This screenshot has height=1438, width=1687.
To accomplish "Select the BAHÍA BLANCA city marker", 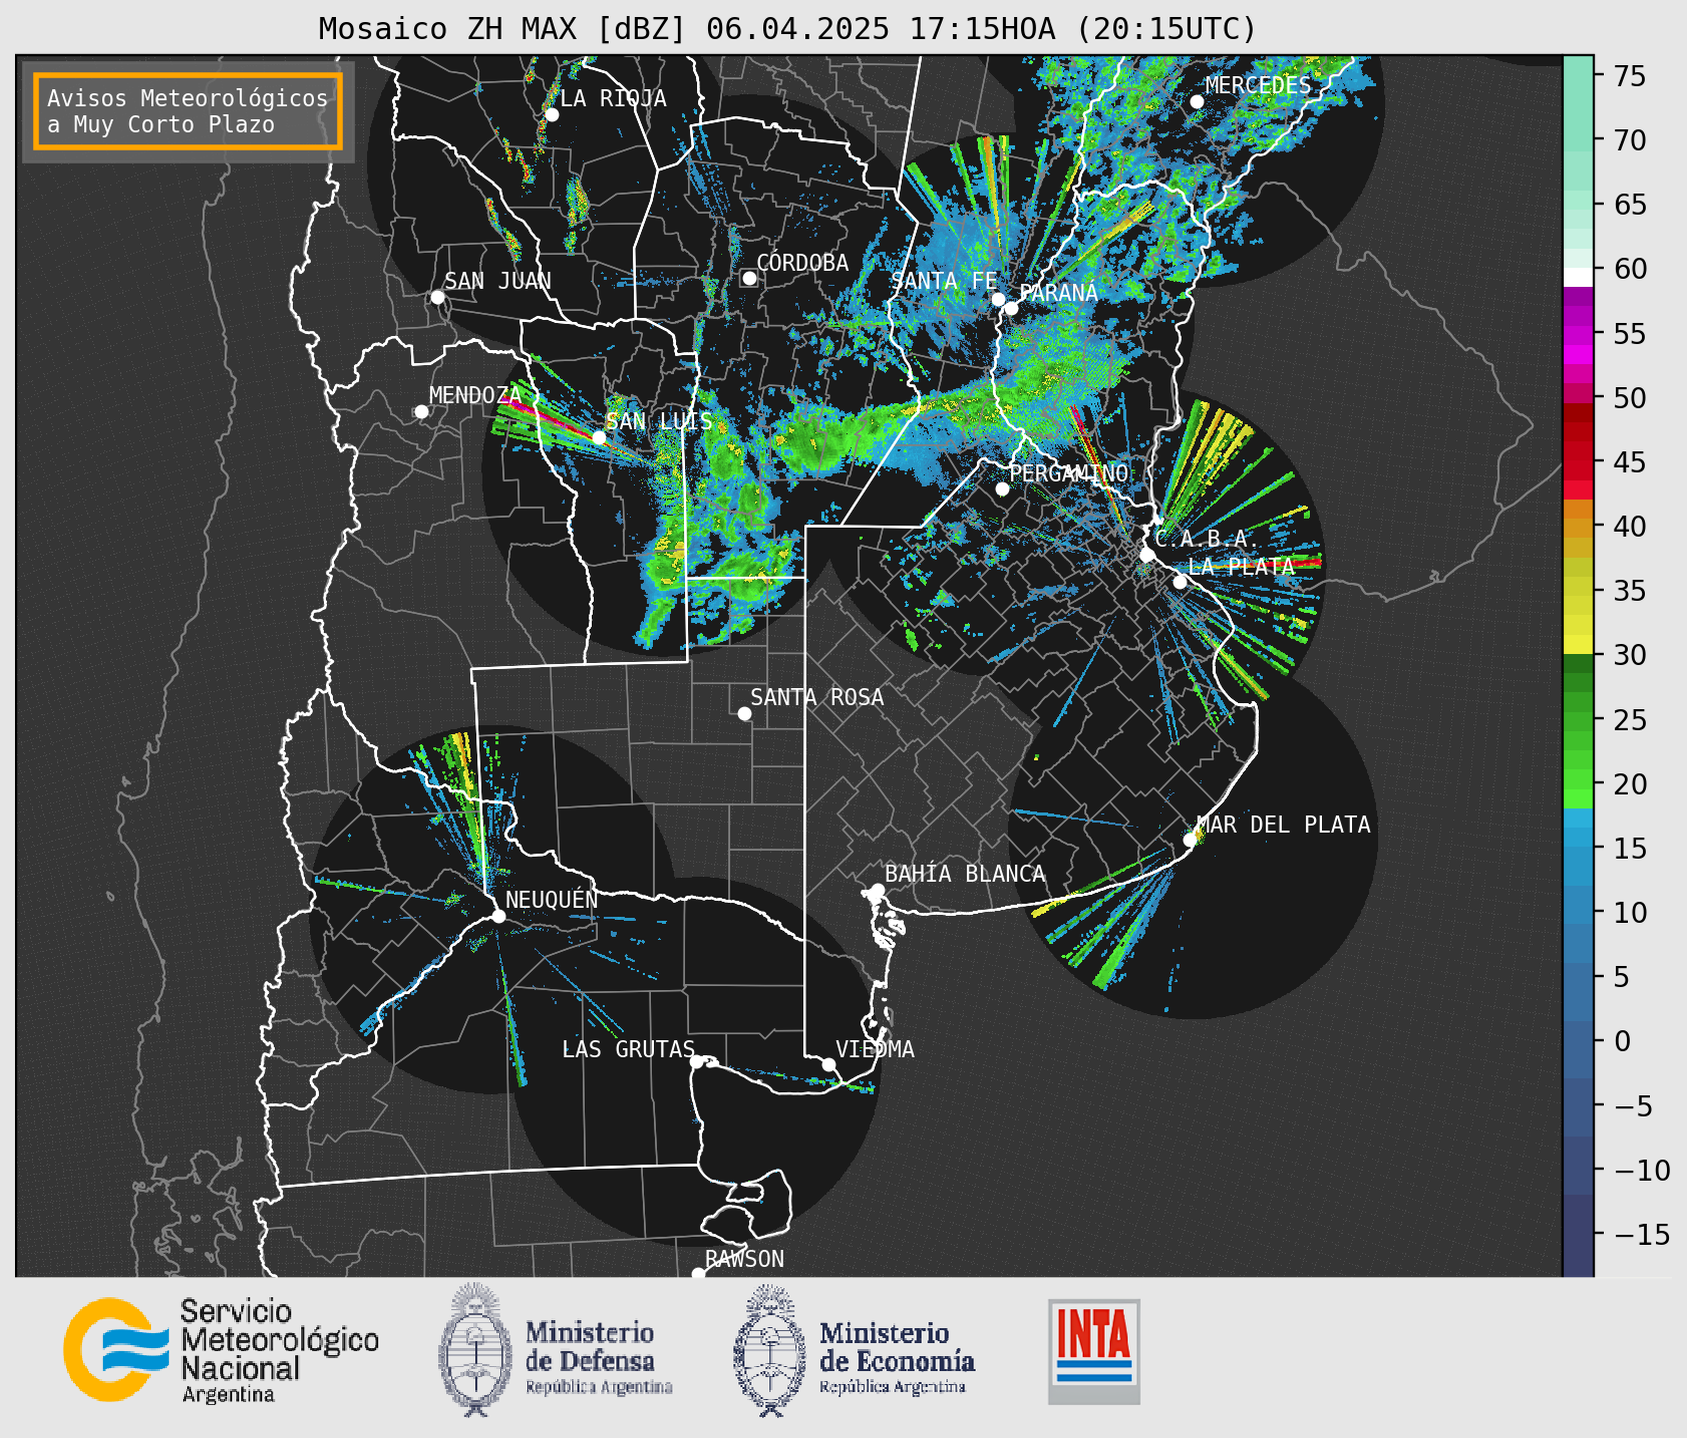I will click(878, 890).
